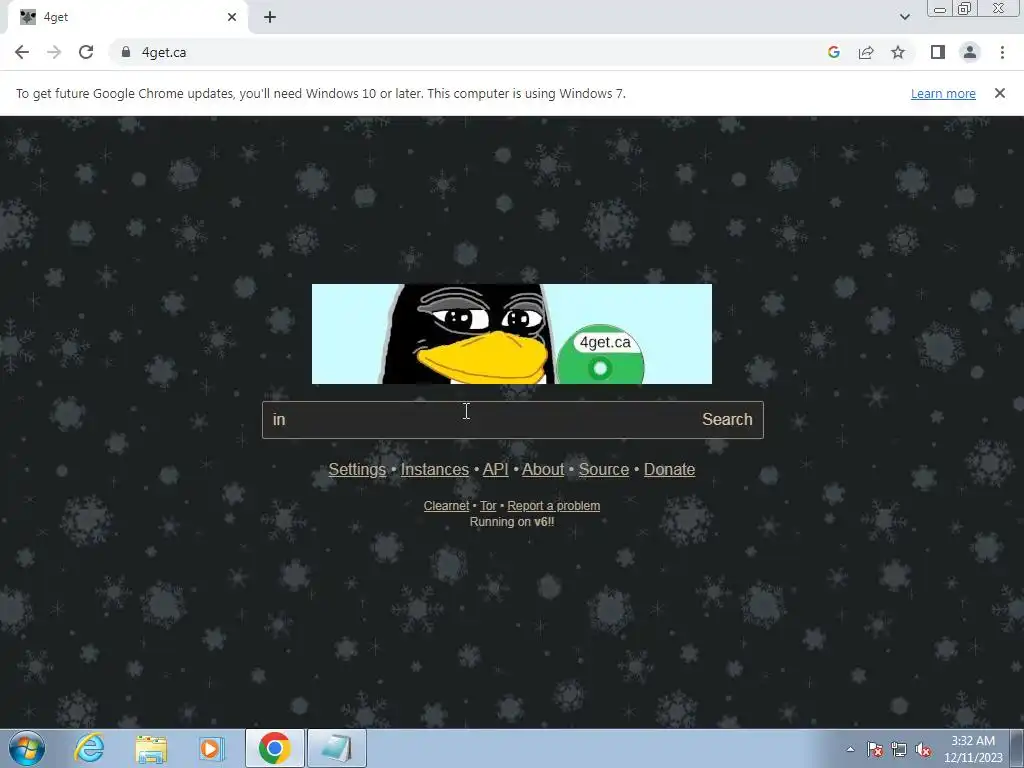Open the Action Center flag icon
Image resolution: width=1024 pixels, height=768 pixels.
pyautogui.click(x=875, y=749)
